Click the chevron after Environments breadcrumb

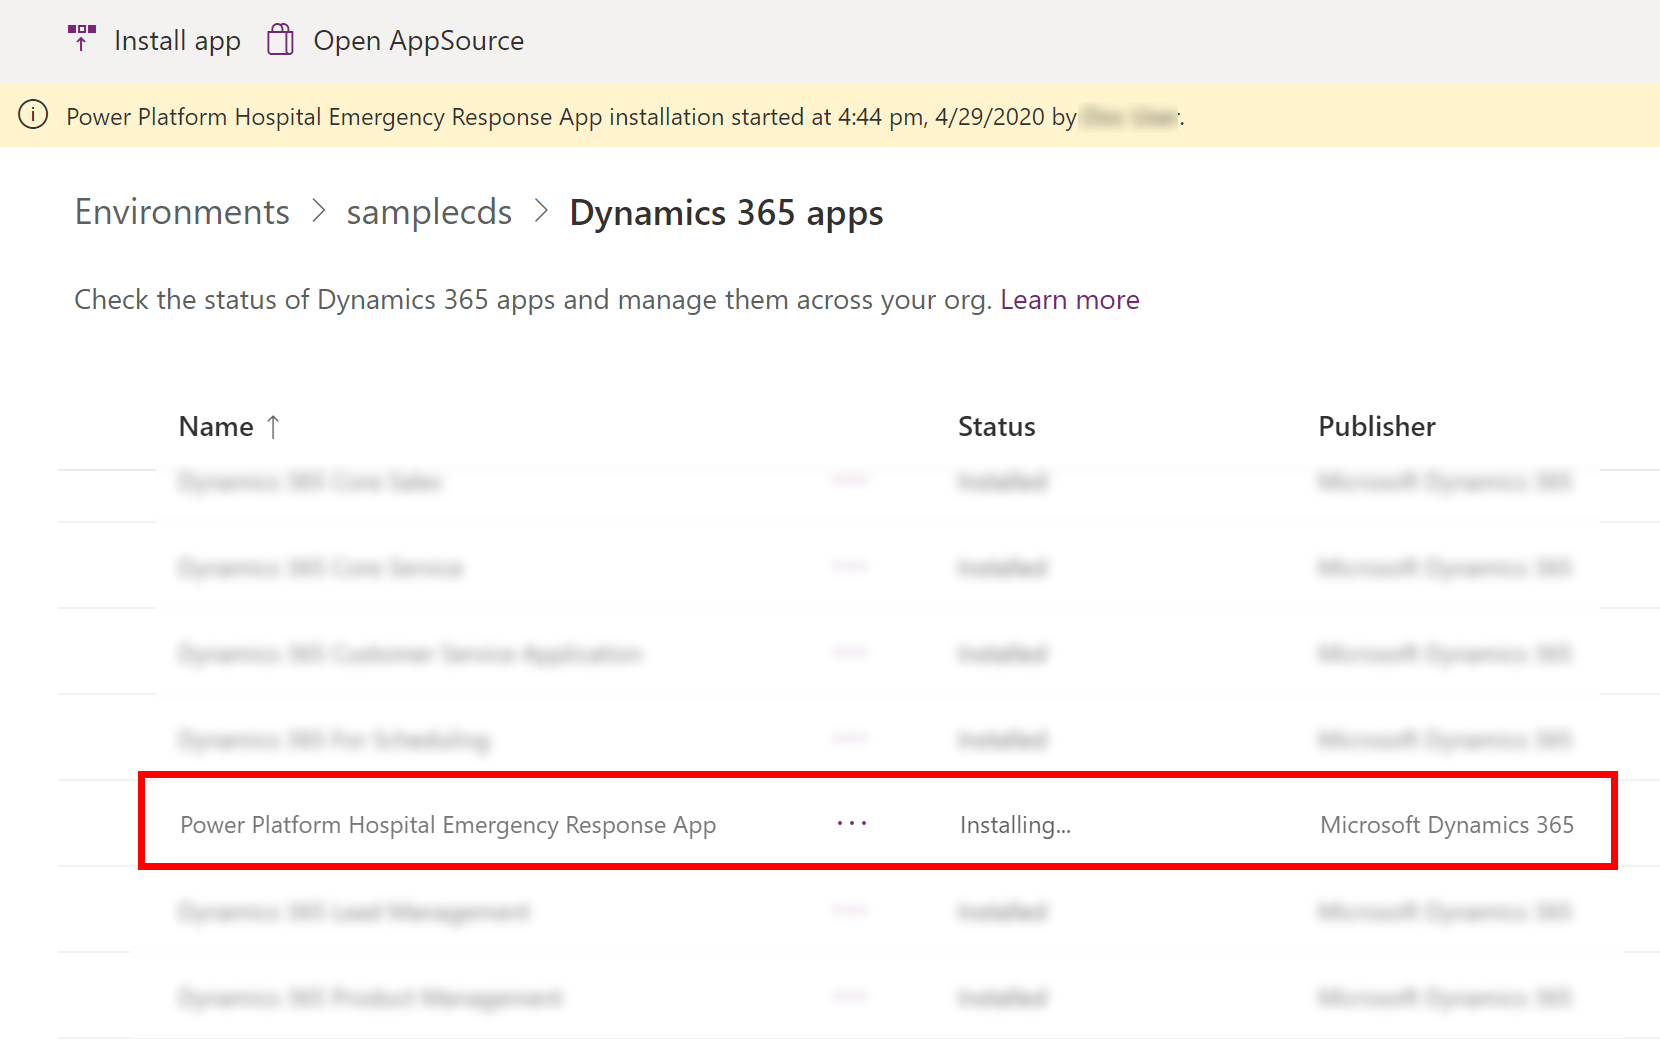pos(319,211)
